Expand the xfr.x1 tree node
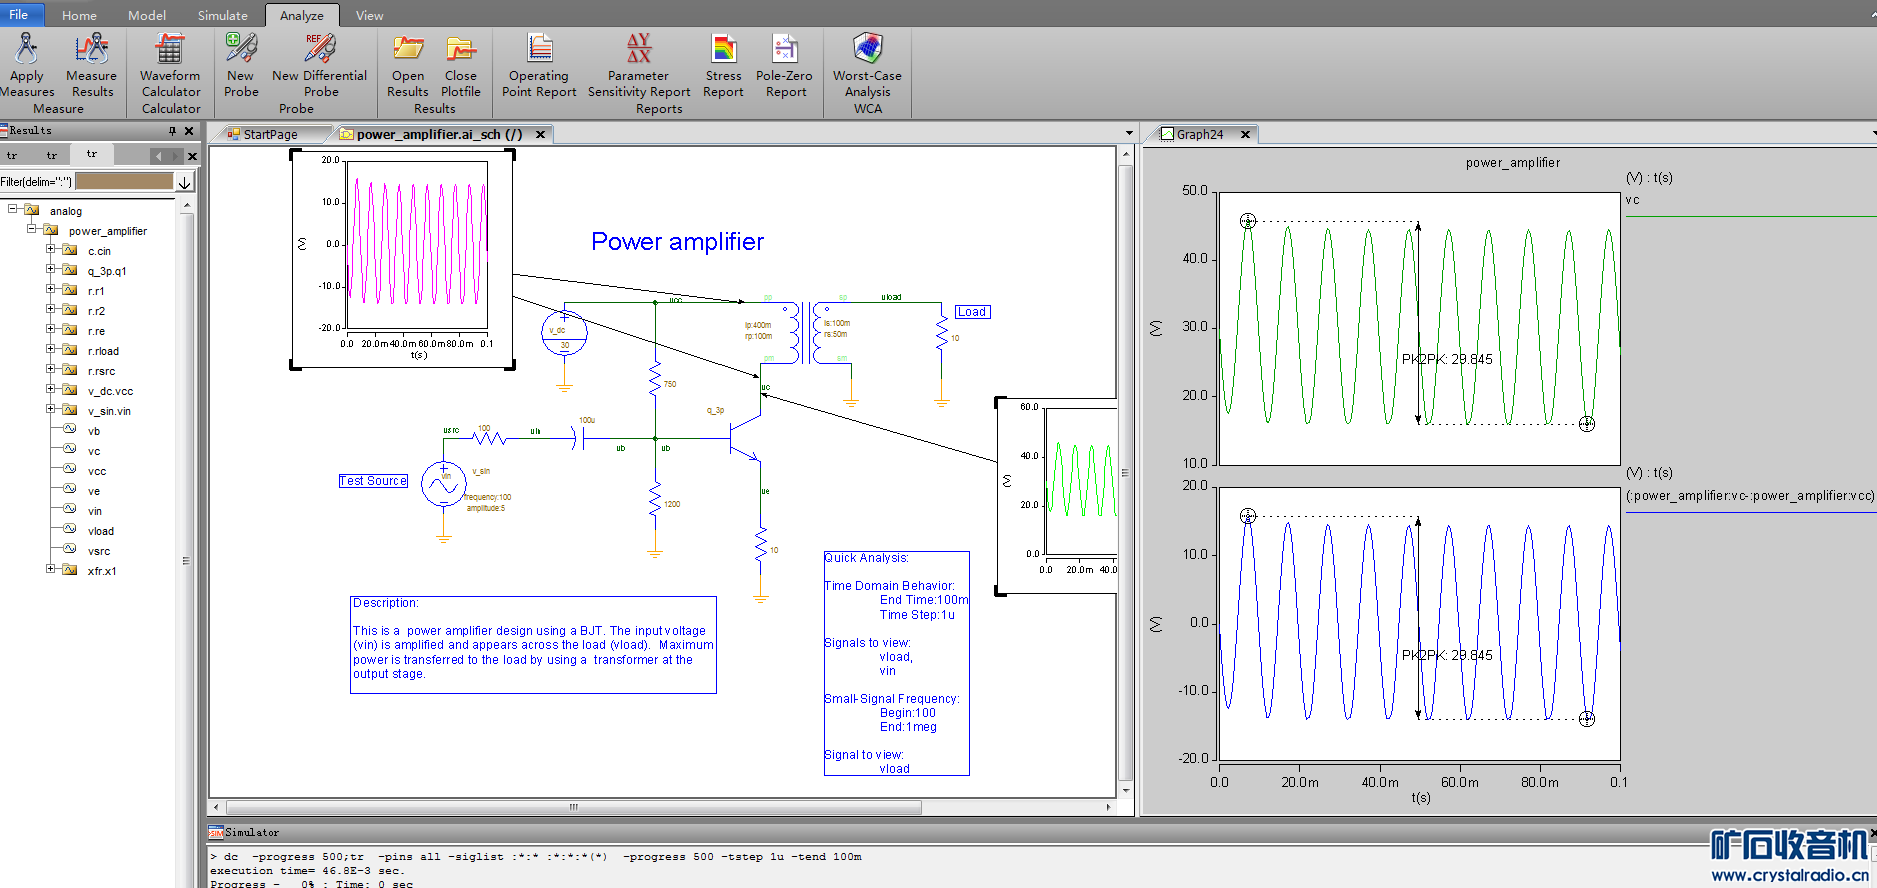The image size is (1877, 888). click(51, 570)
